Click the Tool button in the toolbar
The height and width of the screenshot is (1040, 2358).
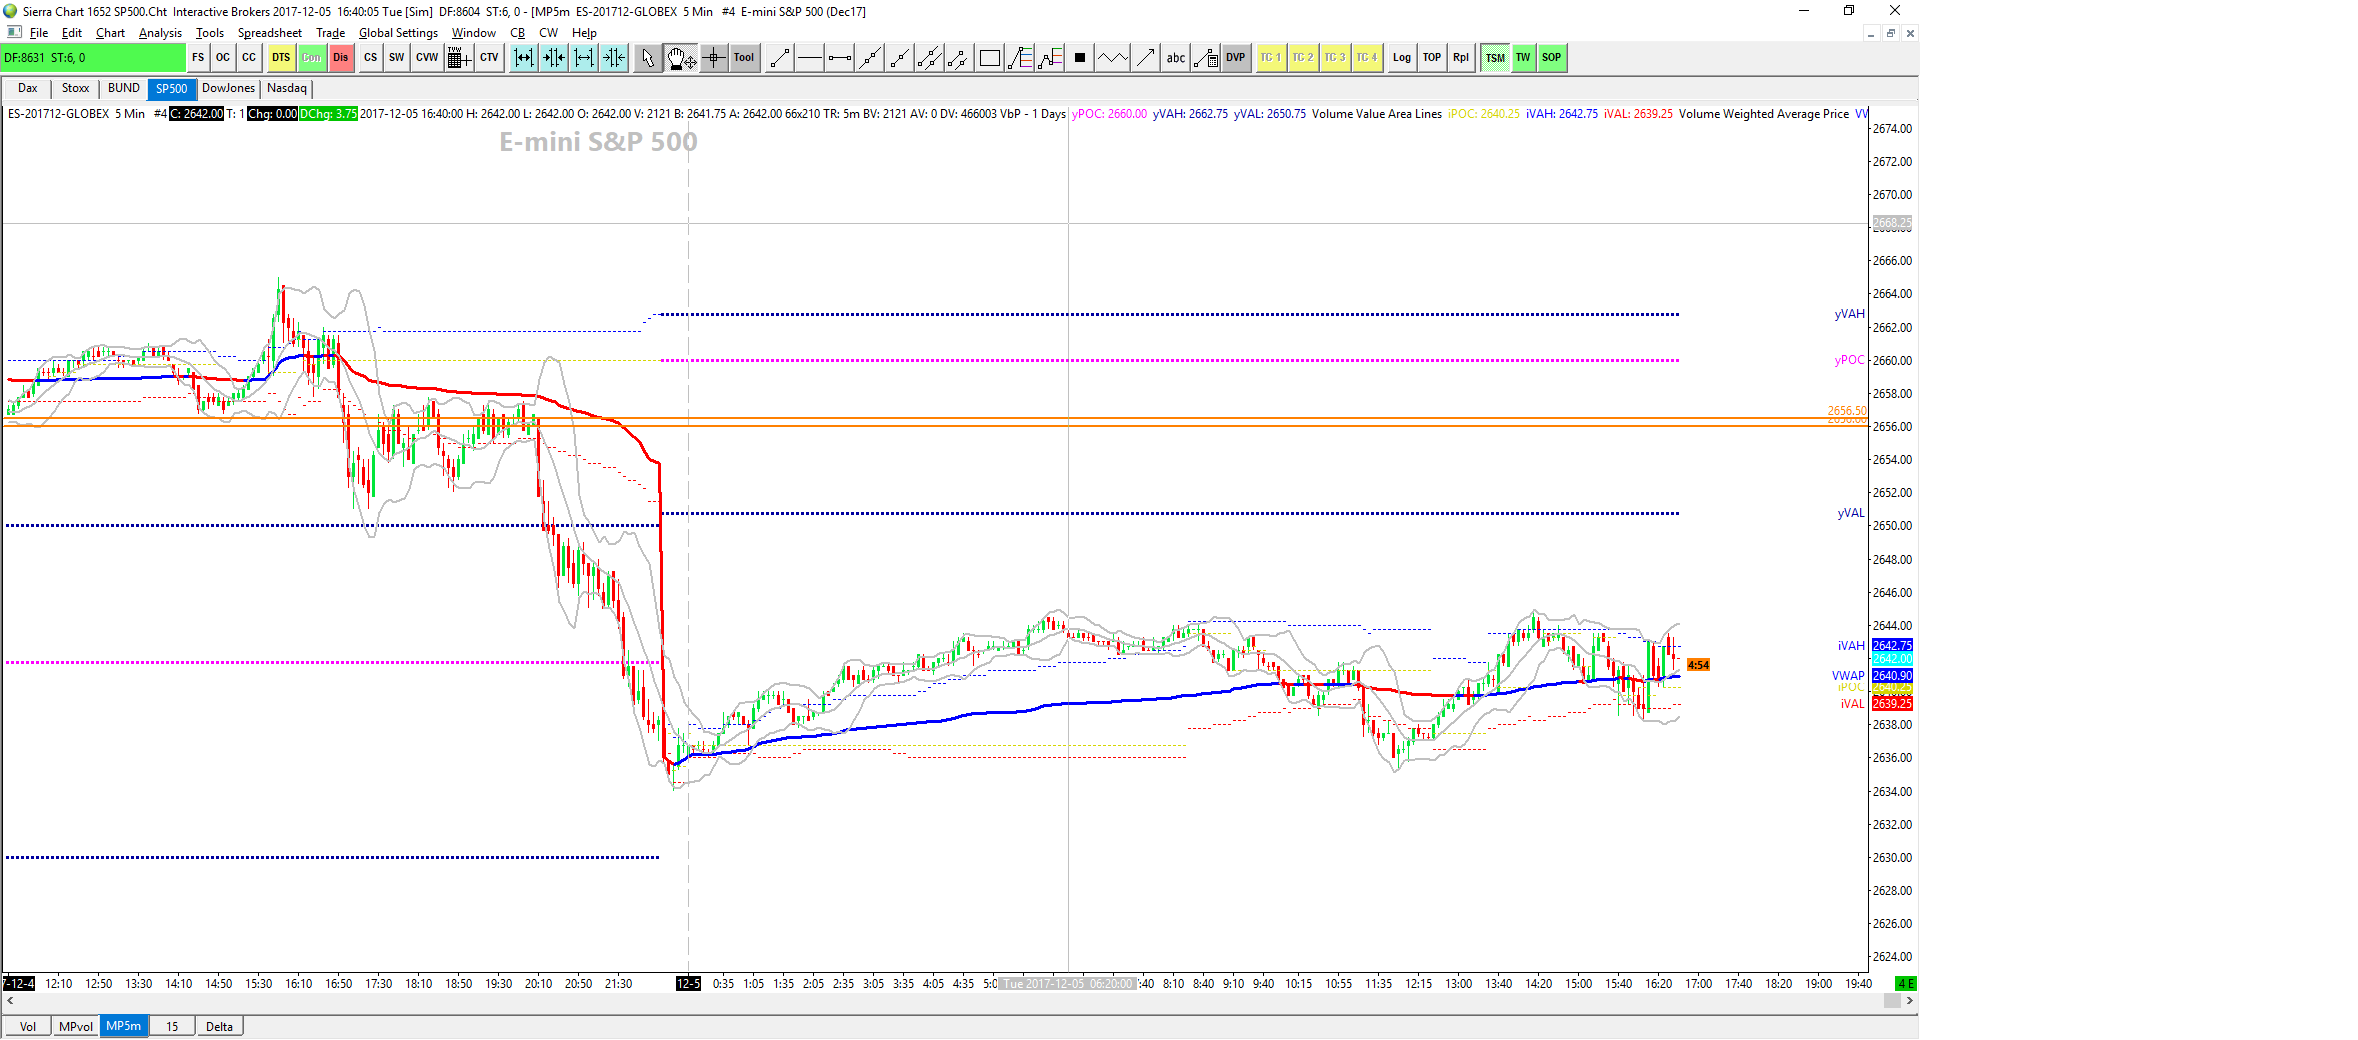(x=744, y=58)
